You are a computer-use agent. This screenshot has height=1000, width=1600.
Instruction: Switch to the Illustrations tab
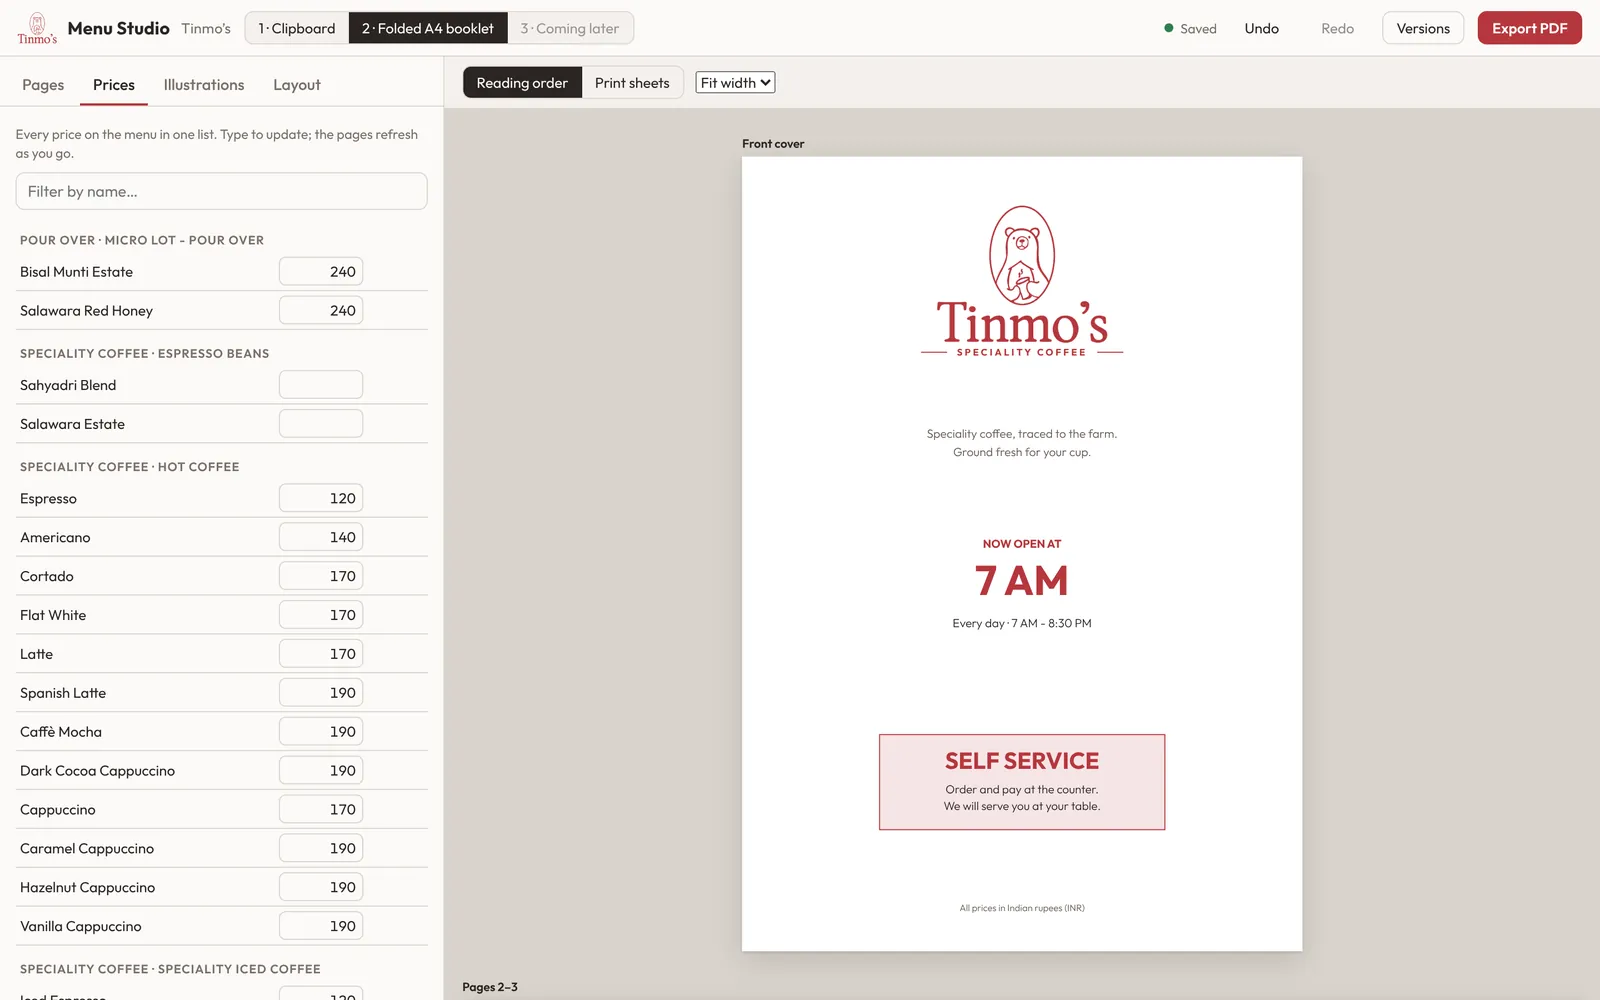[204, 85]
